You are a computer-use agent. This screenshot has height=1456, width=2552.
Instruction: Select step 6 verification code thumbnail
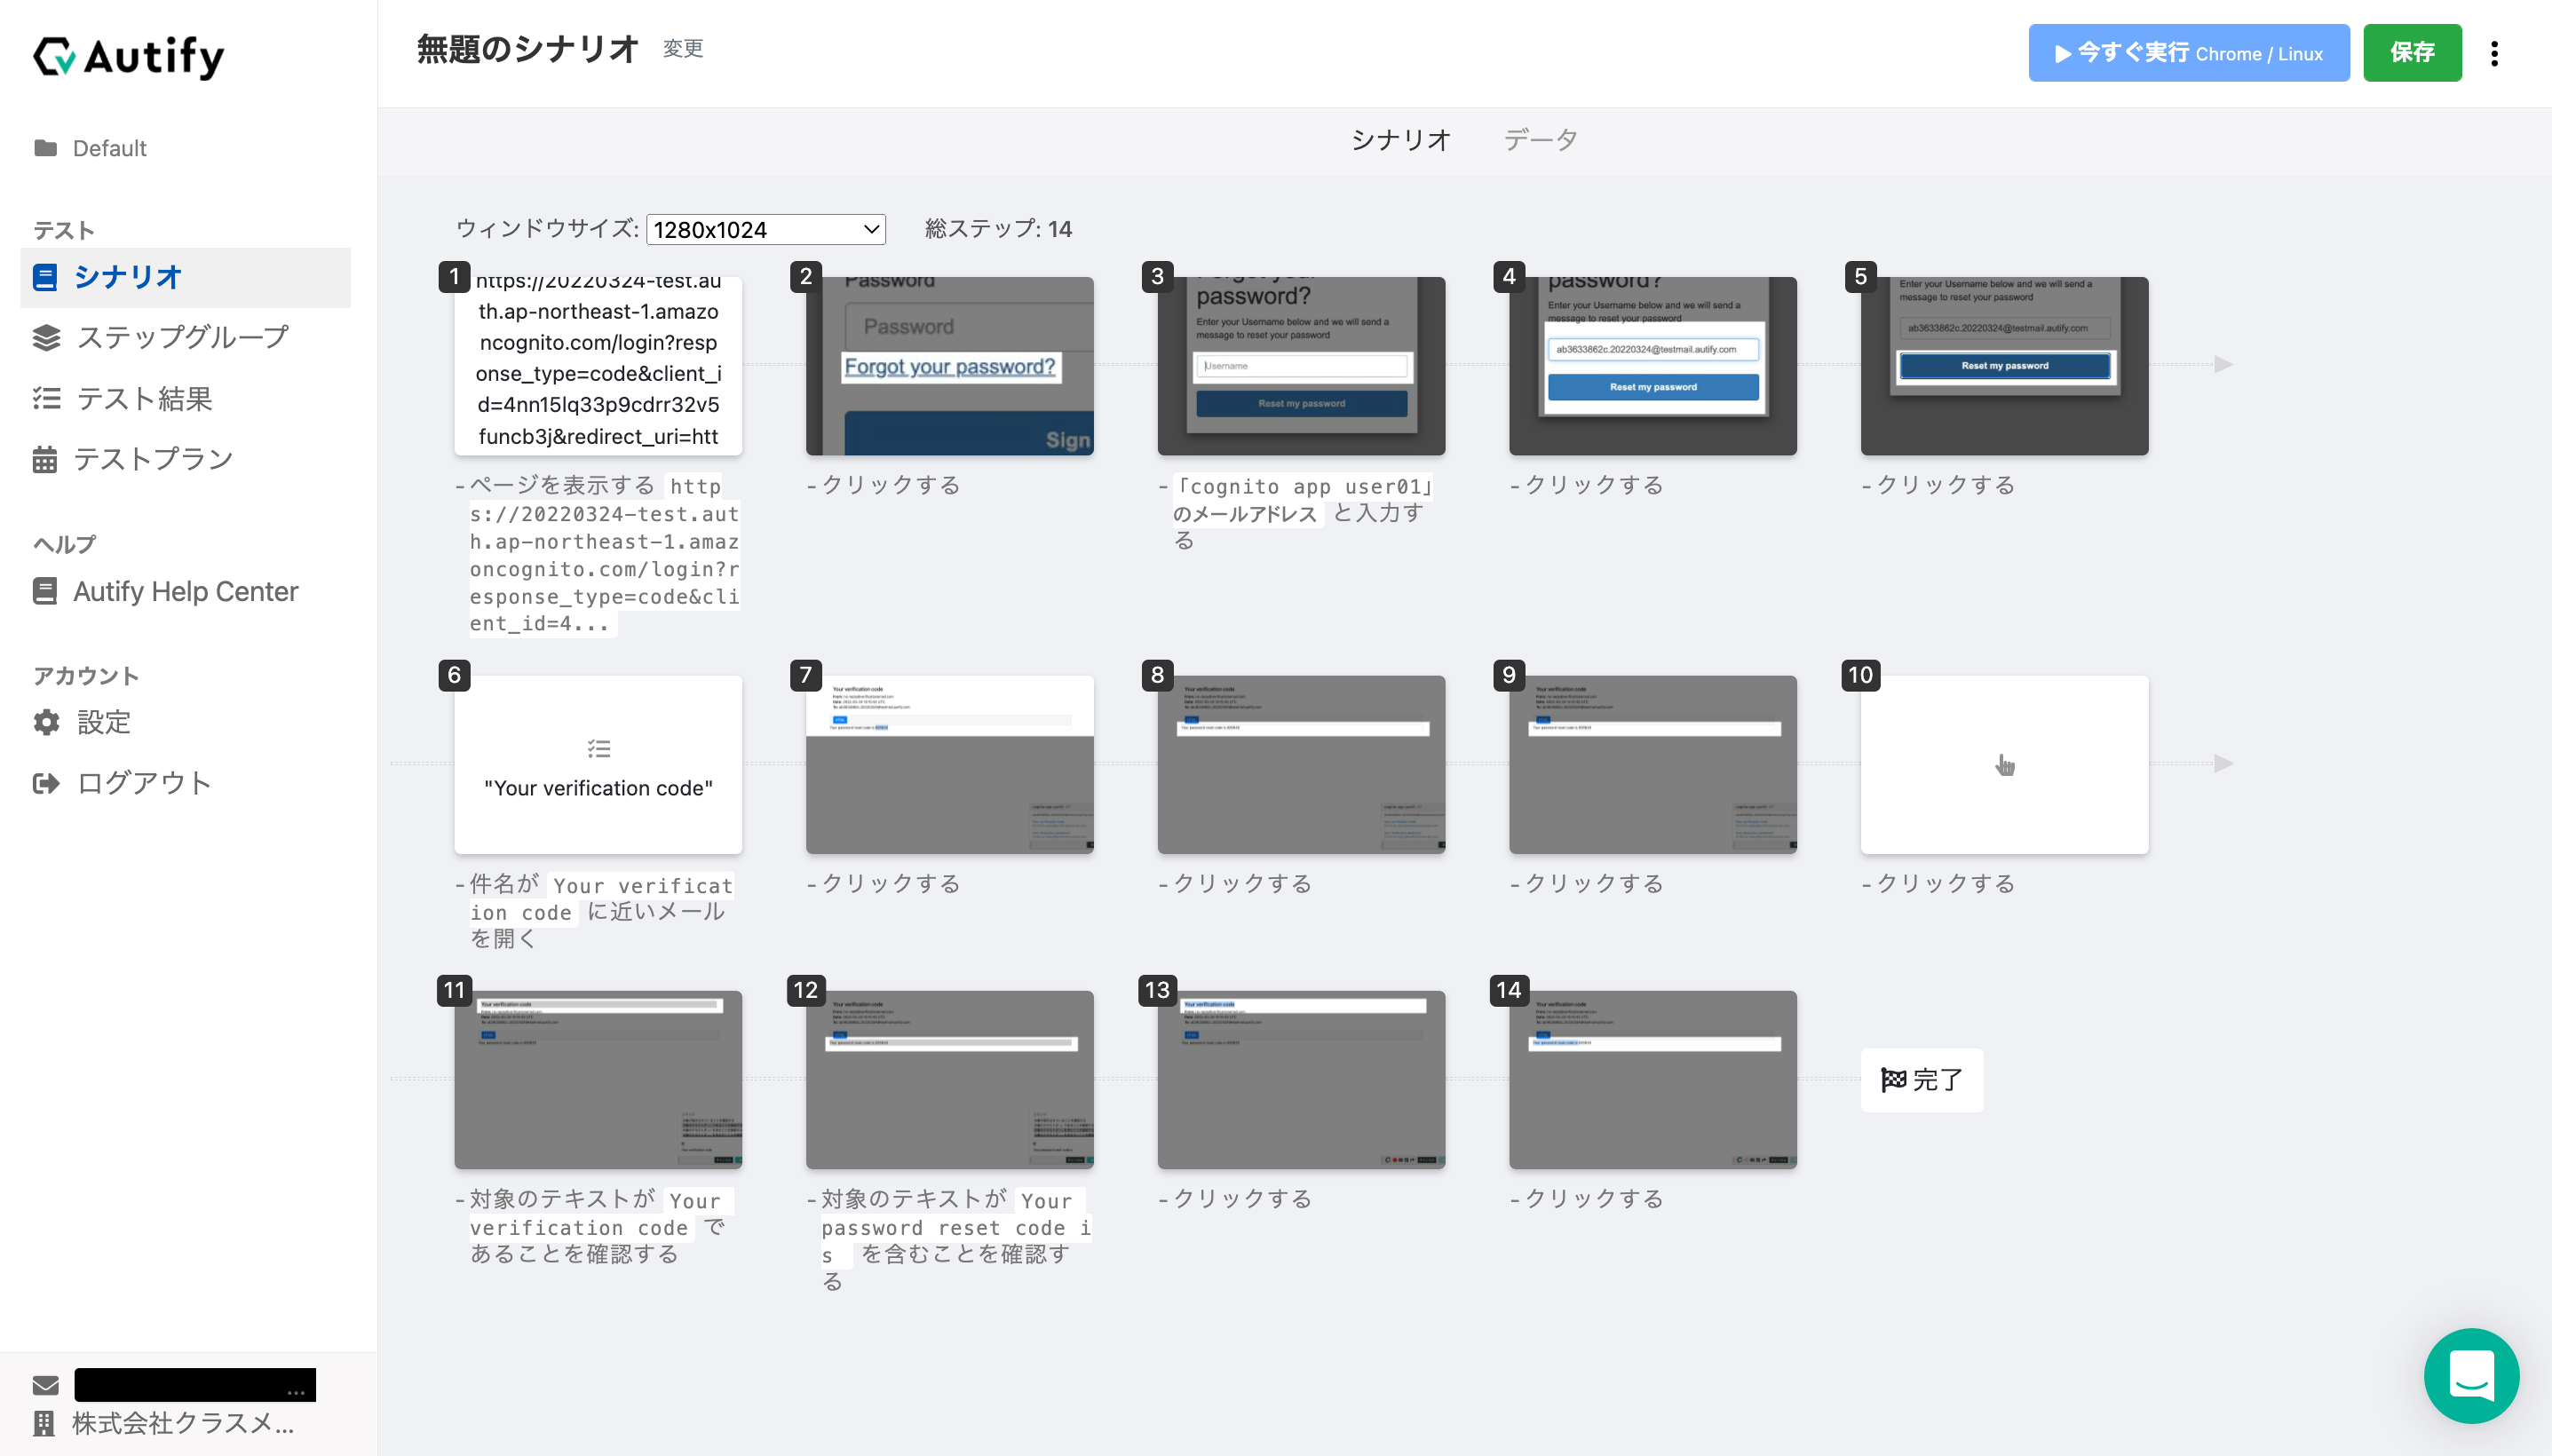click(x=598, y=764)
